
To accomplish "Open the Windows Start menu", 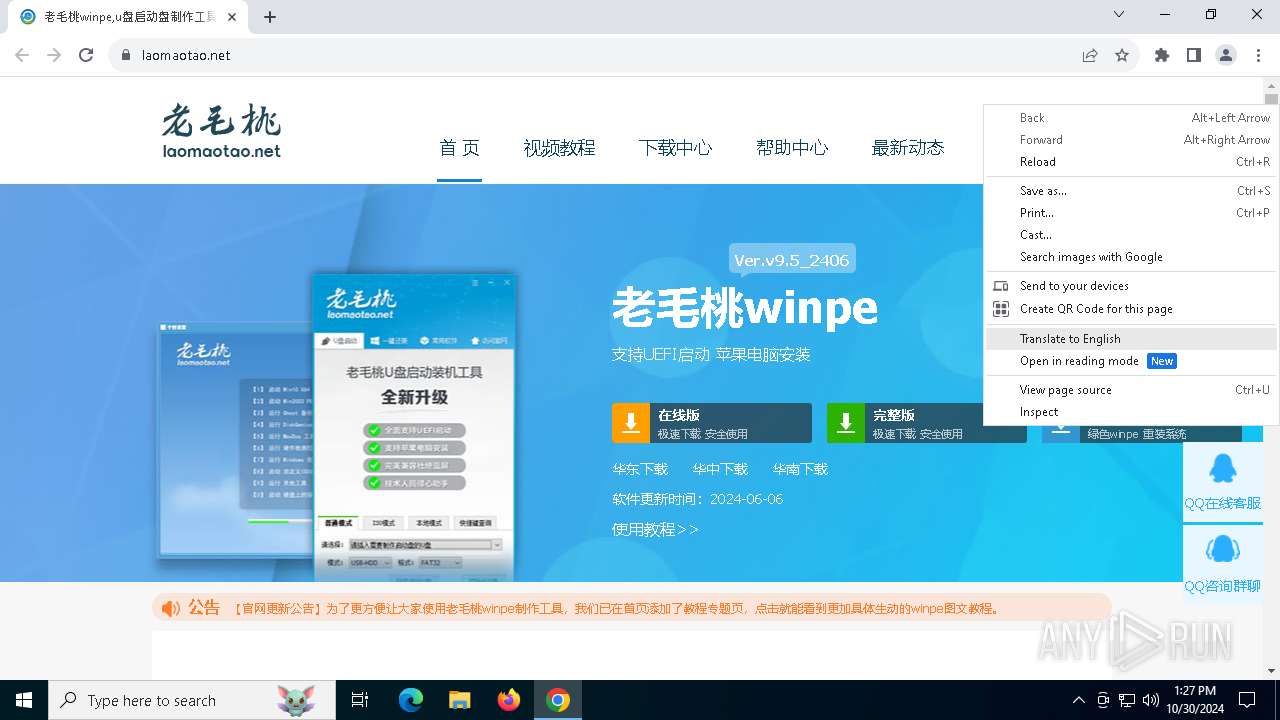I will pos(23,700).
